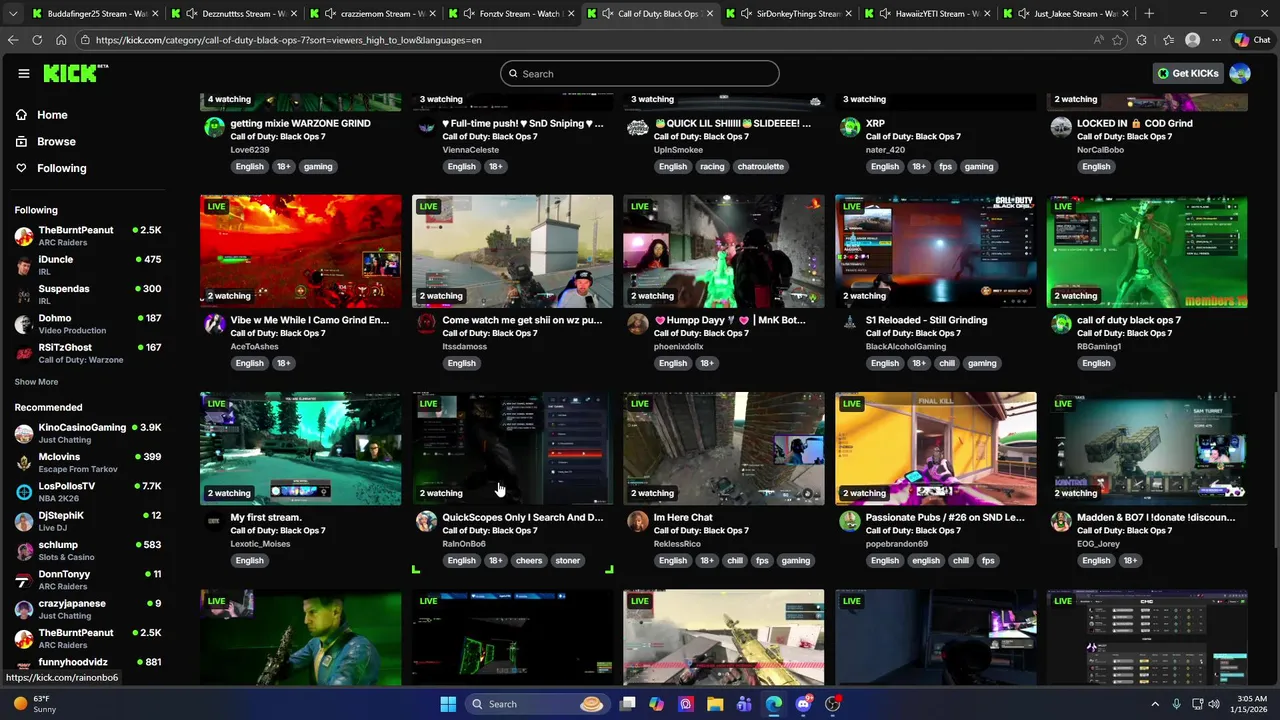This screenshot has width=1280, height=720.
Task: Mute the Just_Jakee Stream tab audio
Action: 1023,14
